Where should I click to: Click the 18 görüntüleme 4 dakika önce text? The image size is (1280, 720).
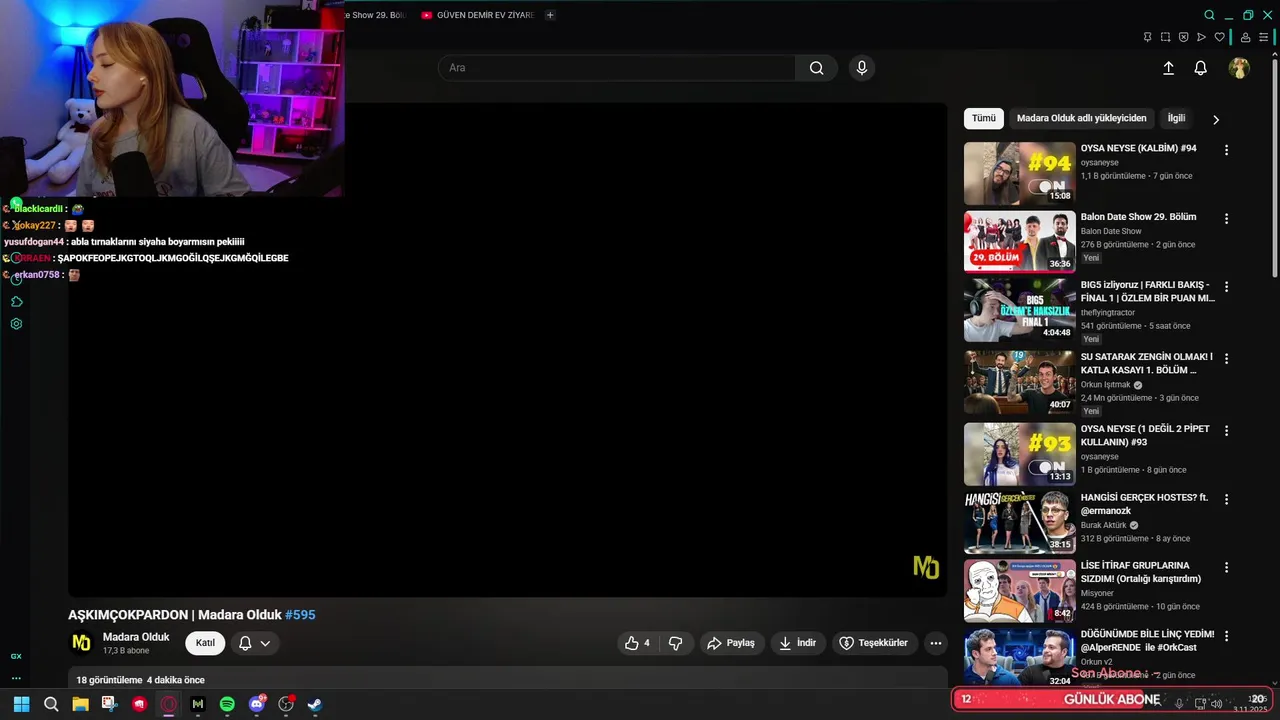(140, 680)
